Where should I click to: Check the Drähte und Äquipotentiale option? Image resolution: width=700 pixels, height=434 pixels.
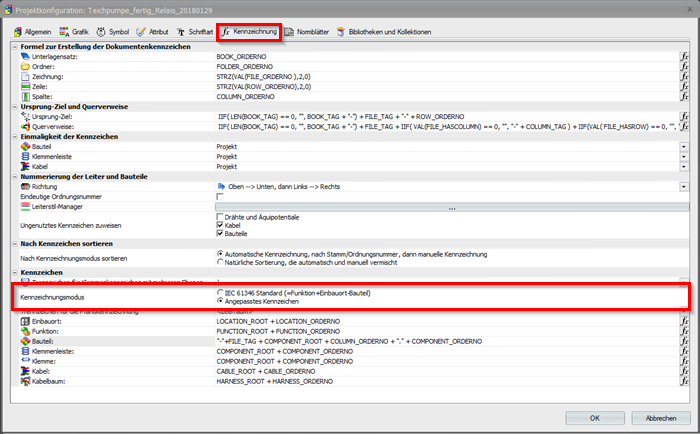click(x=221, y=216)
